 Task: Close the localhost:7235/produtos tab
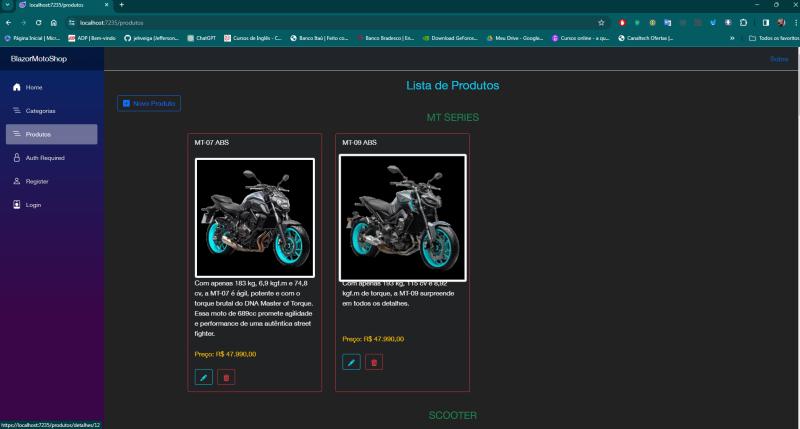tap(106, 5)
